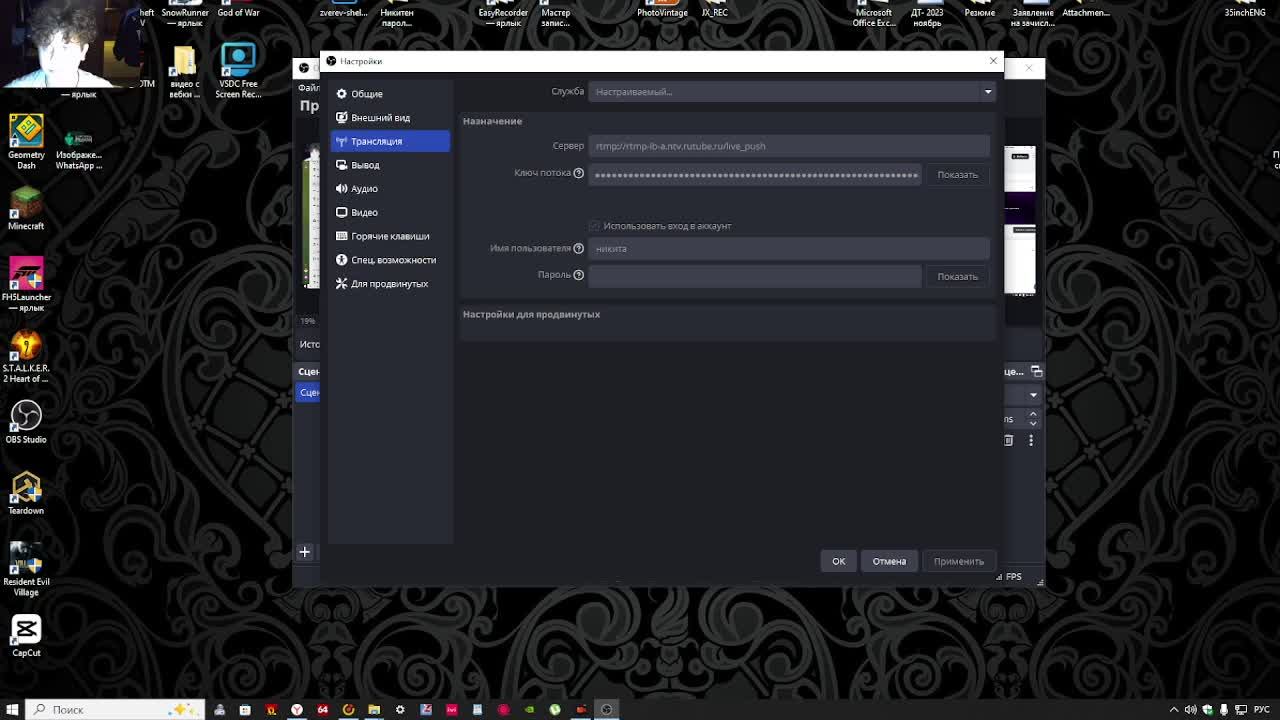Cancel settings with the Отмена button
The width and height of the screenshot is (1280, 720).
889,561
